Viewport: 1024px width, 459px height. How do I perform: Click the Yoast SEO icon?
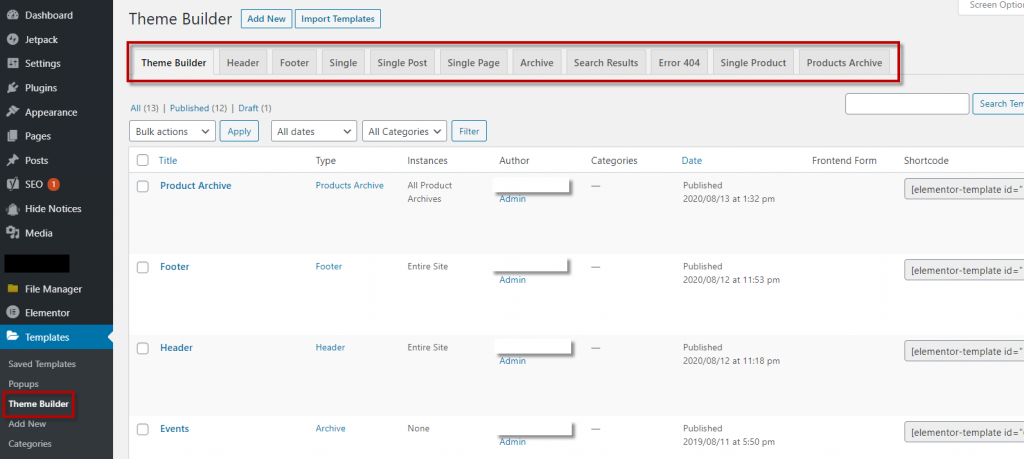12,184
